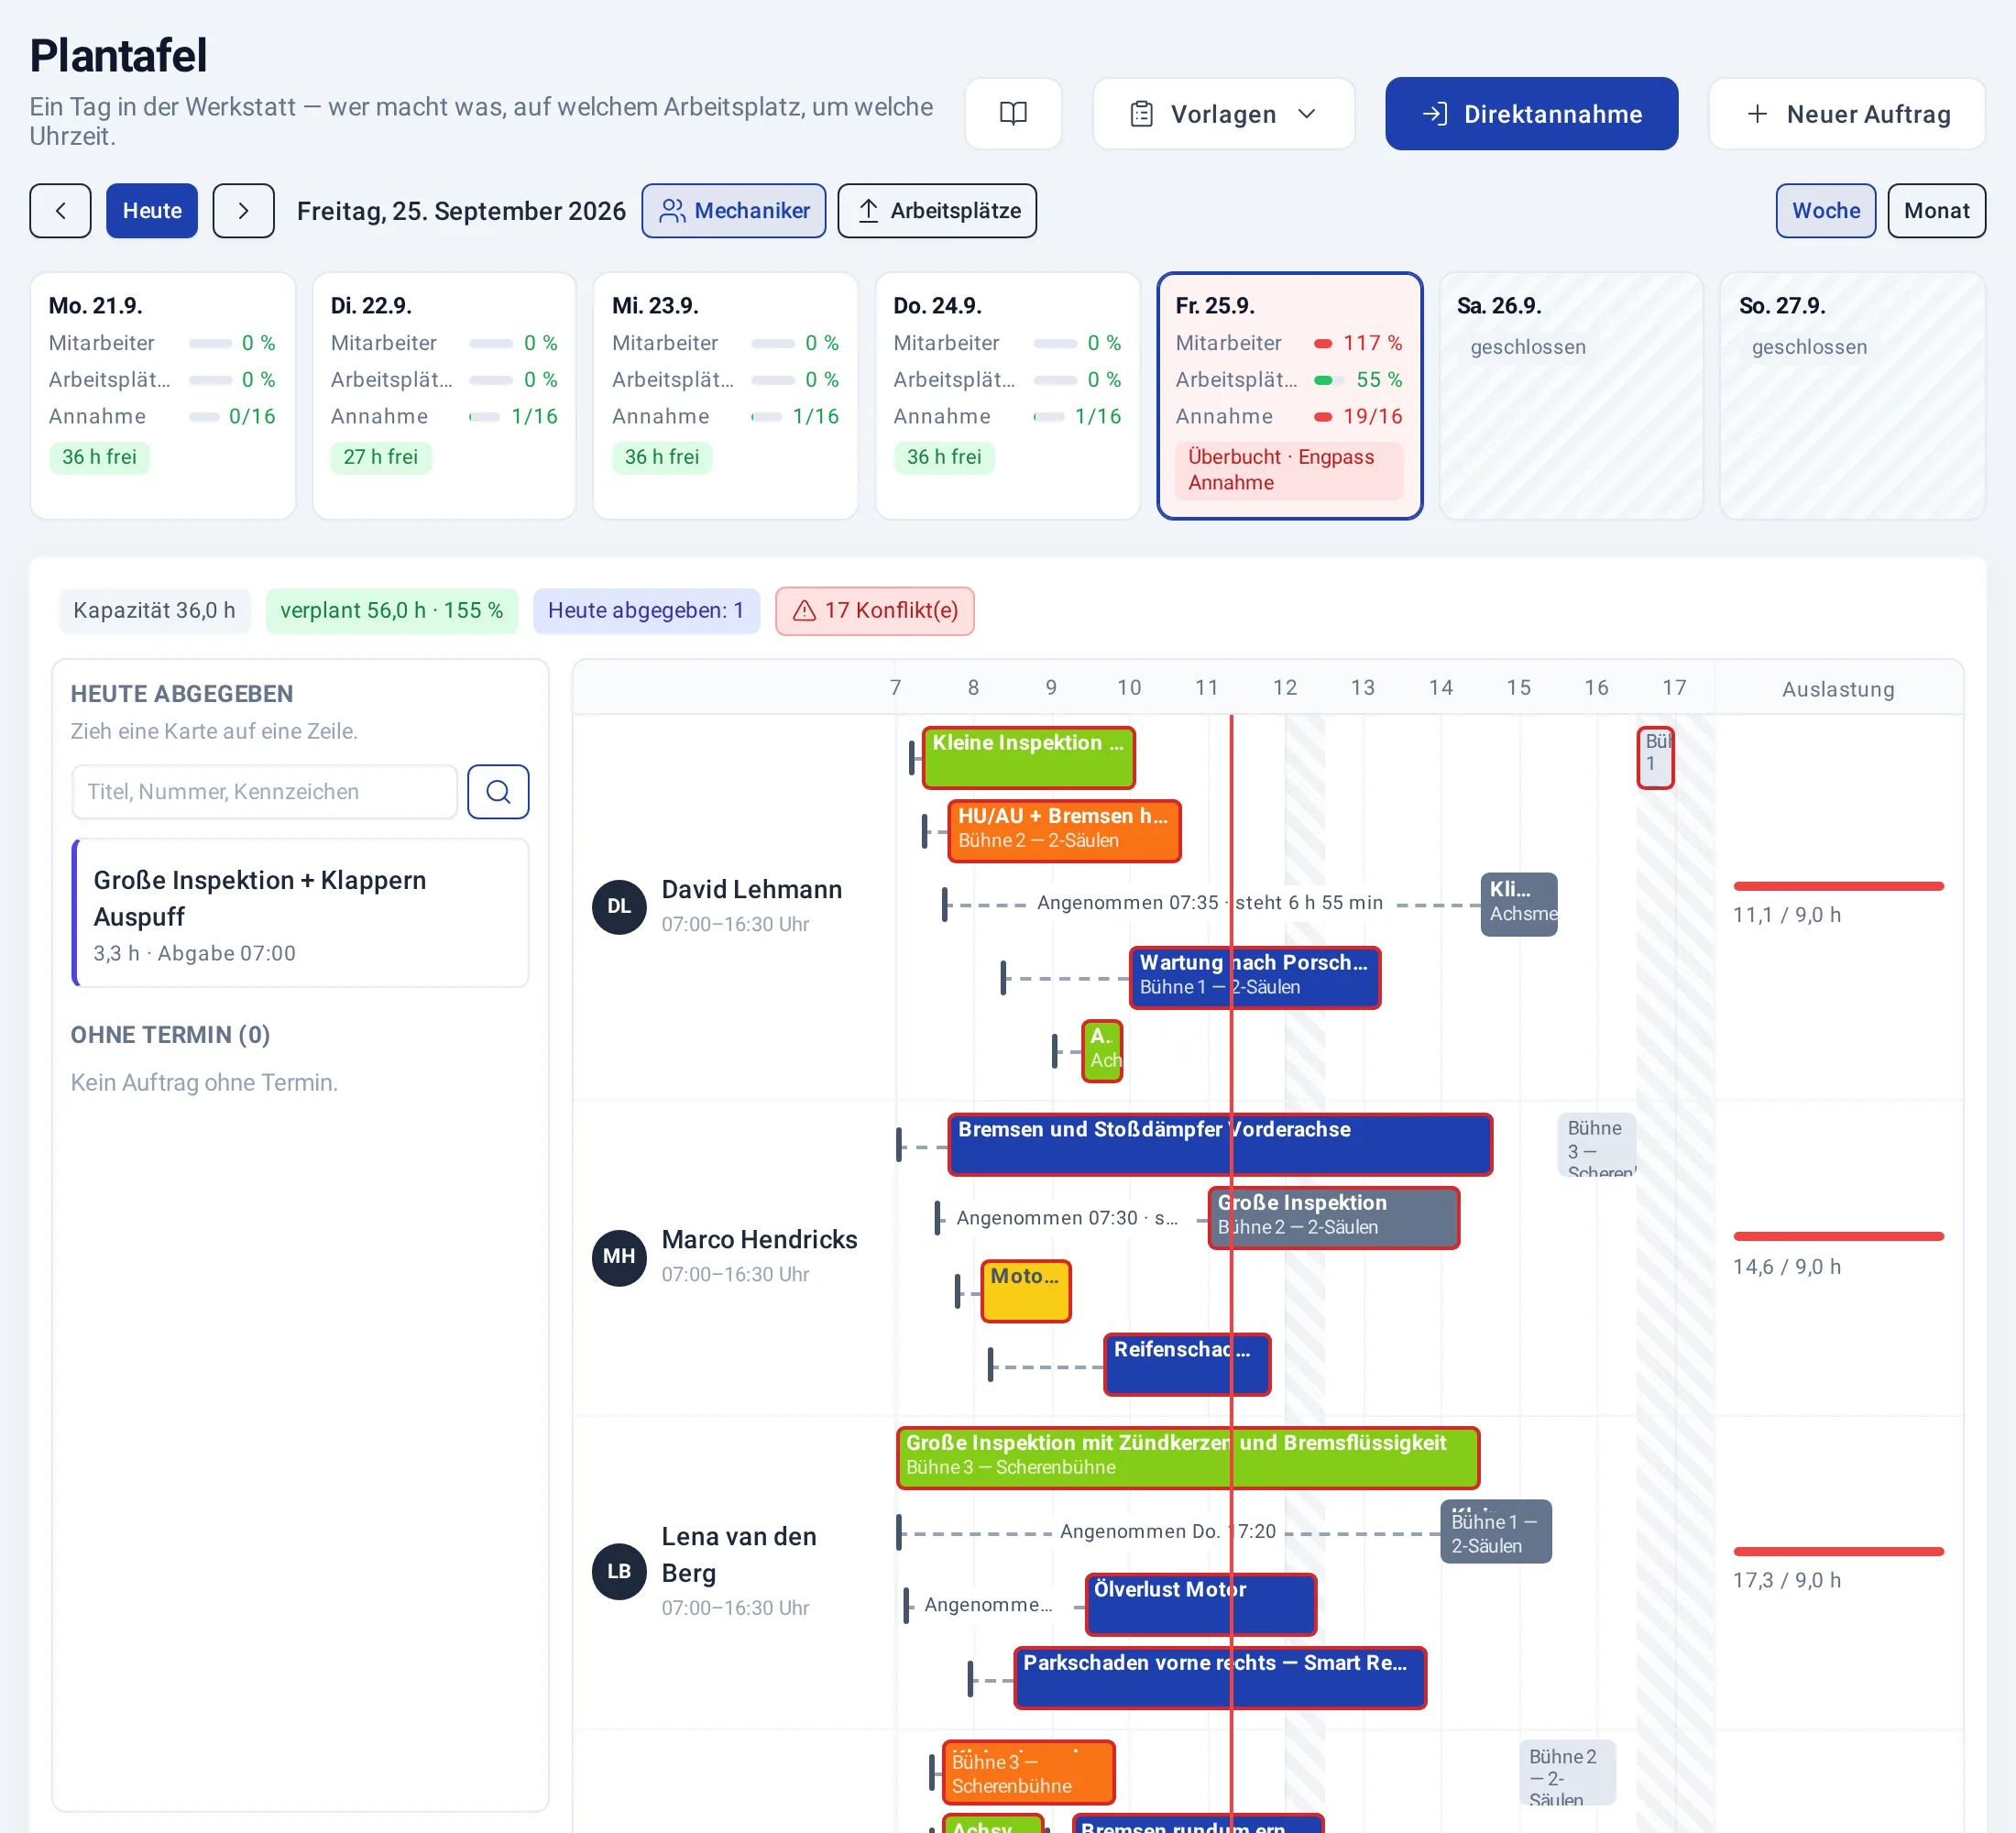Go to next day with right chevron
Screen dimensions: 2016x1833
click(x=243, y=211)
